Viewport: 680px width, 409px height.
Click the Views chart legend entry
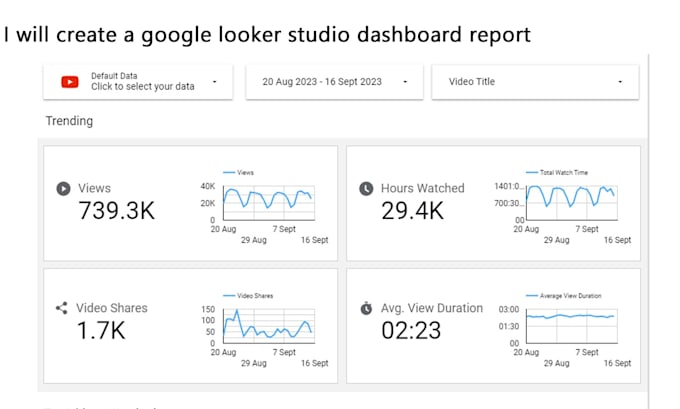coord(238,173)
